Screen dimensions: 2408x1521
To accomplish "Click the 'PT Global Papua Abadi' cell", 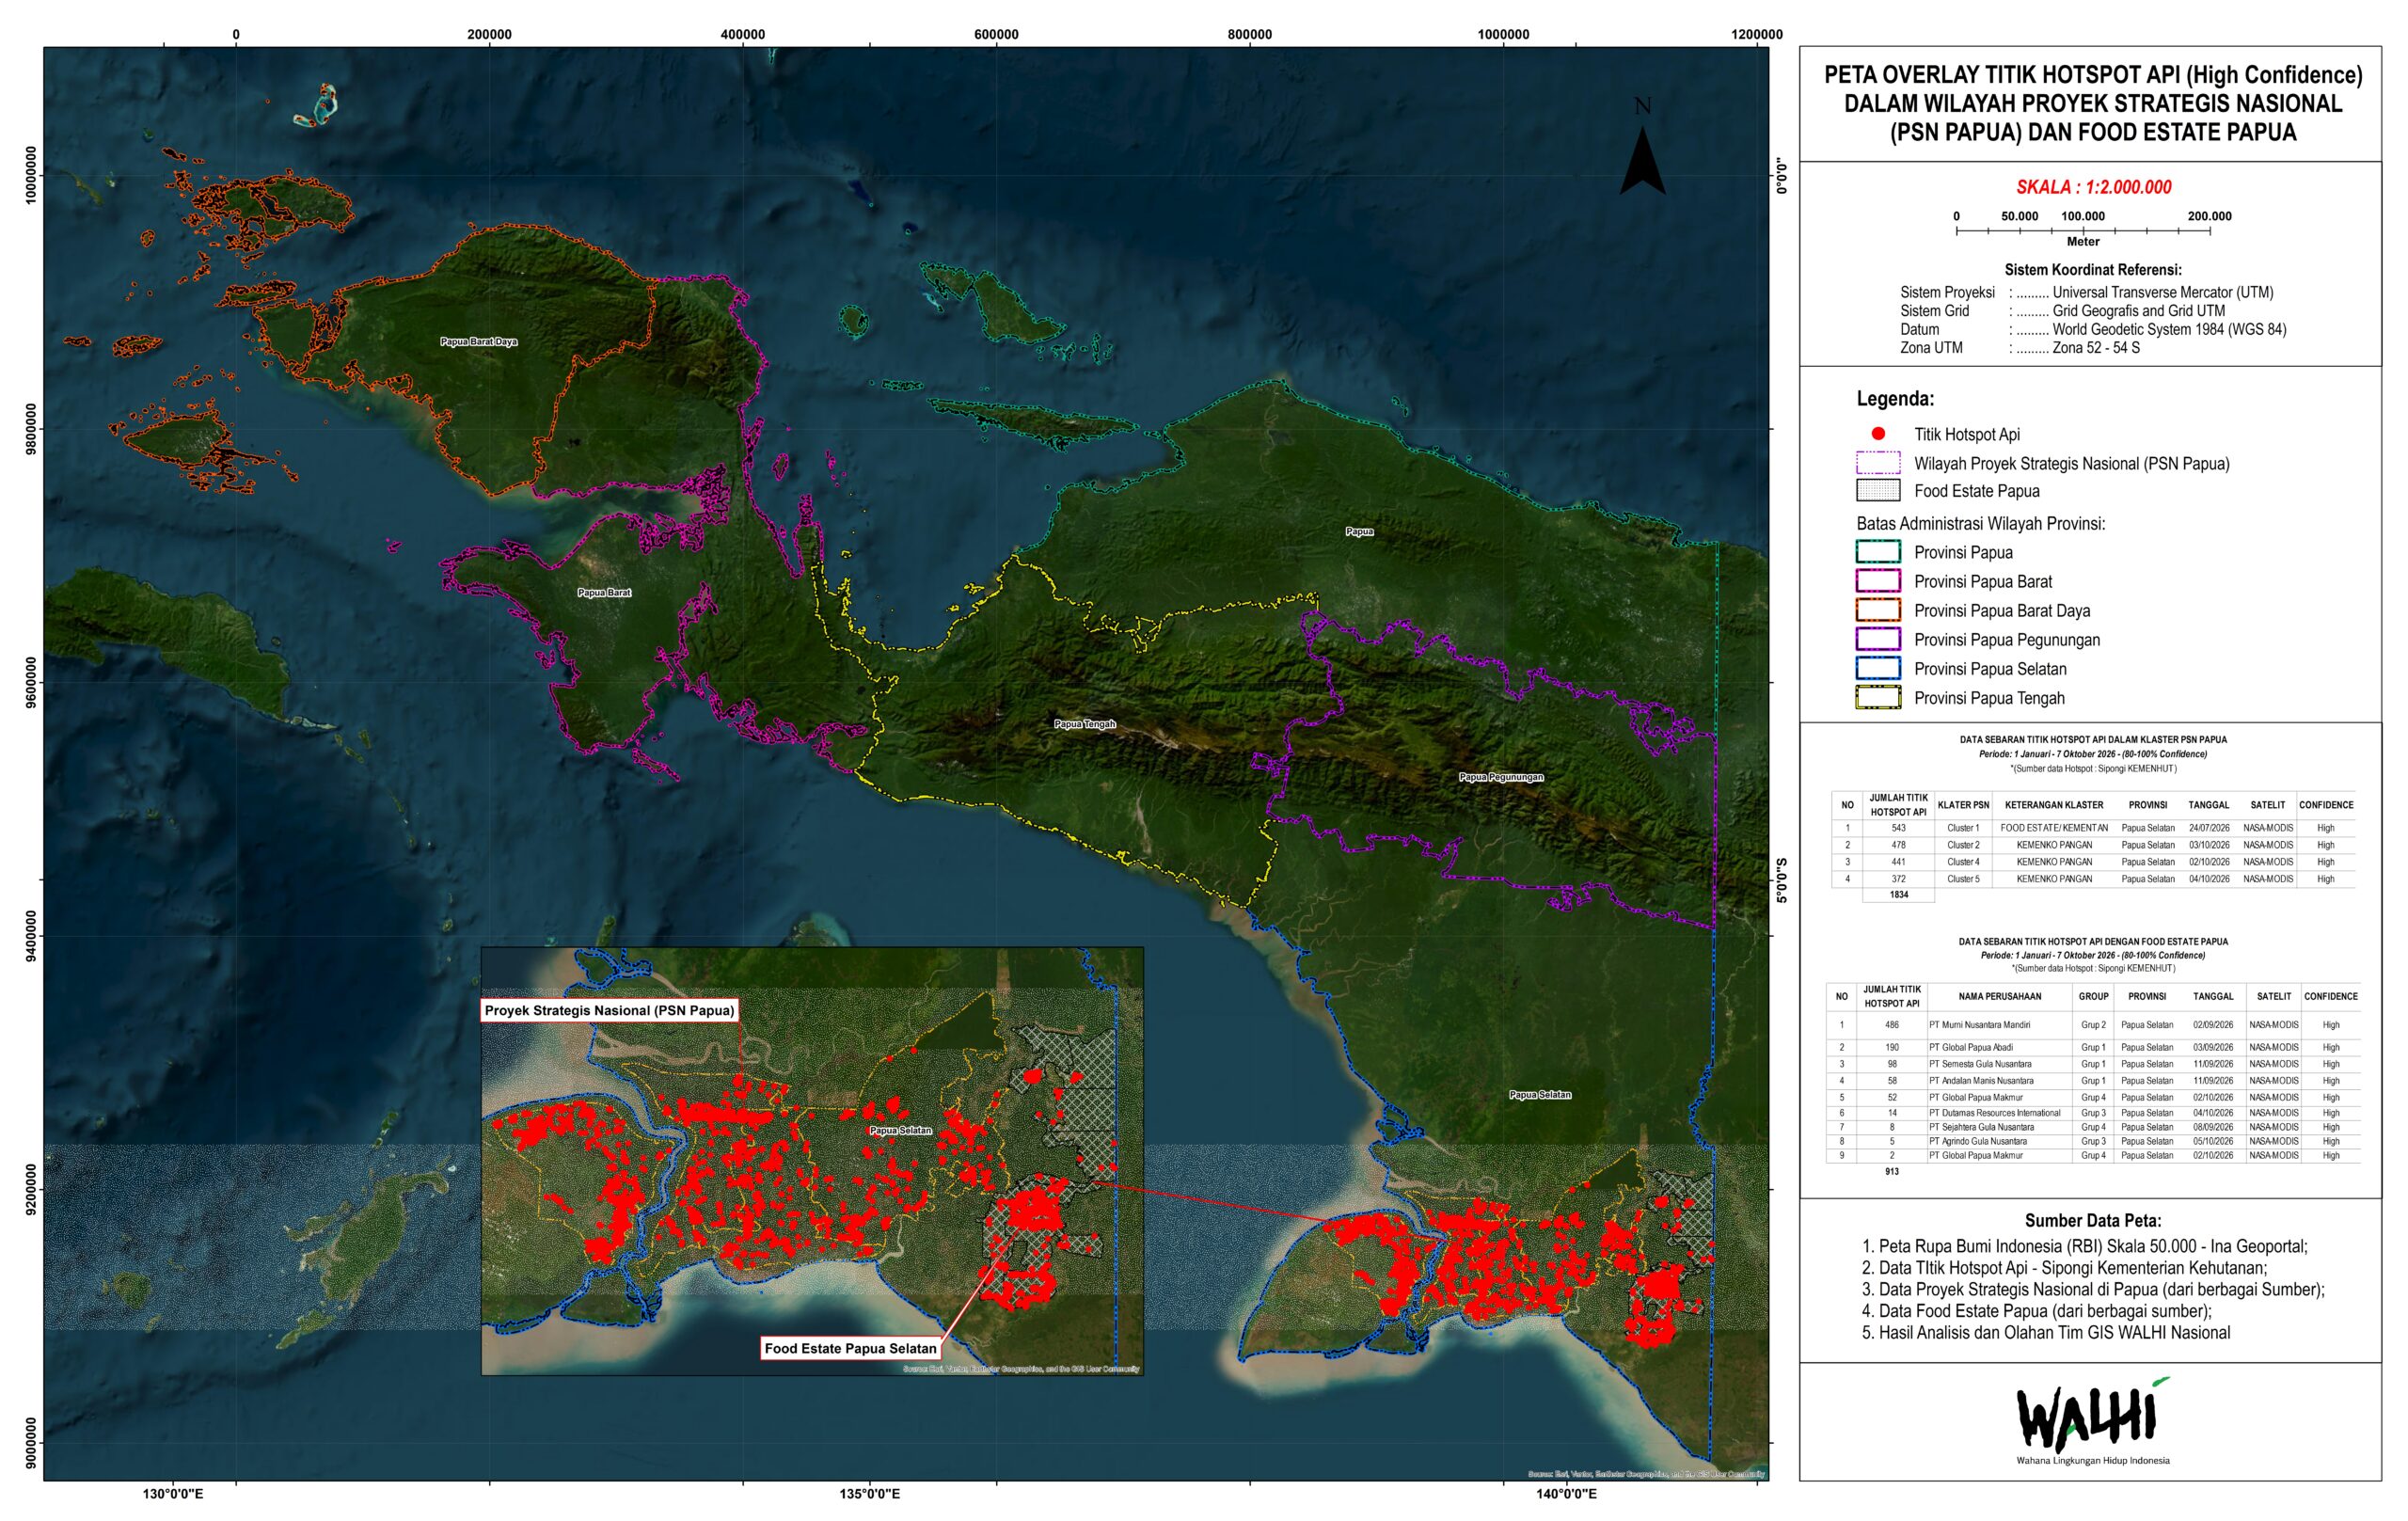I will tap(1970, 1047).
